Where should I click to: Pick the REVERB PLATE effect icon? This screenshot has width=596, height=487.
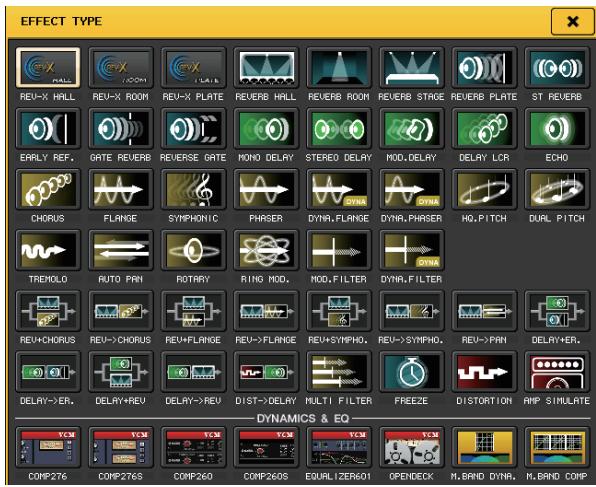(484, 68)
